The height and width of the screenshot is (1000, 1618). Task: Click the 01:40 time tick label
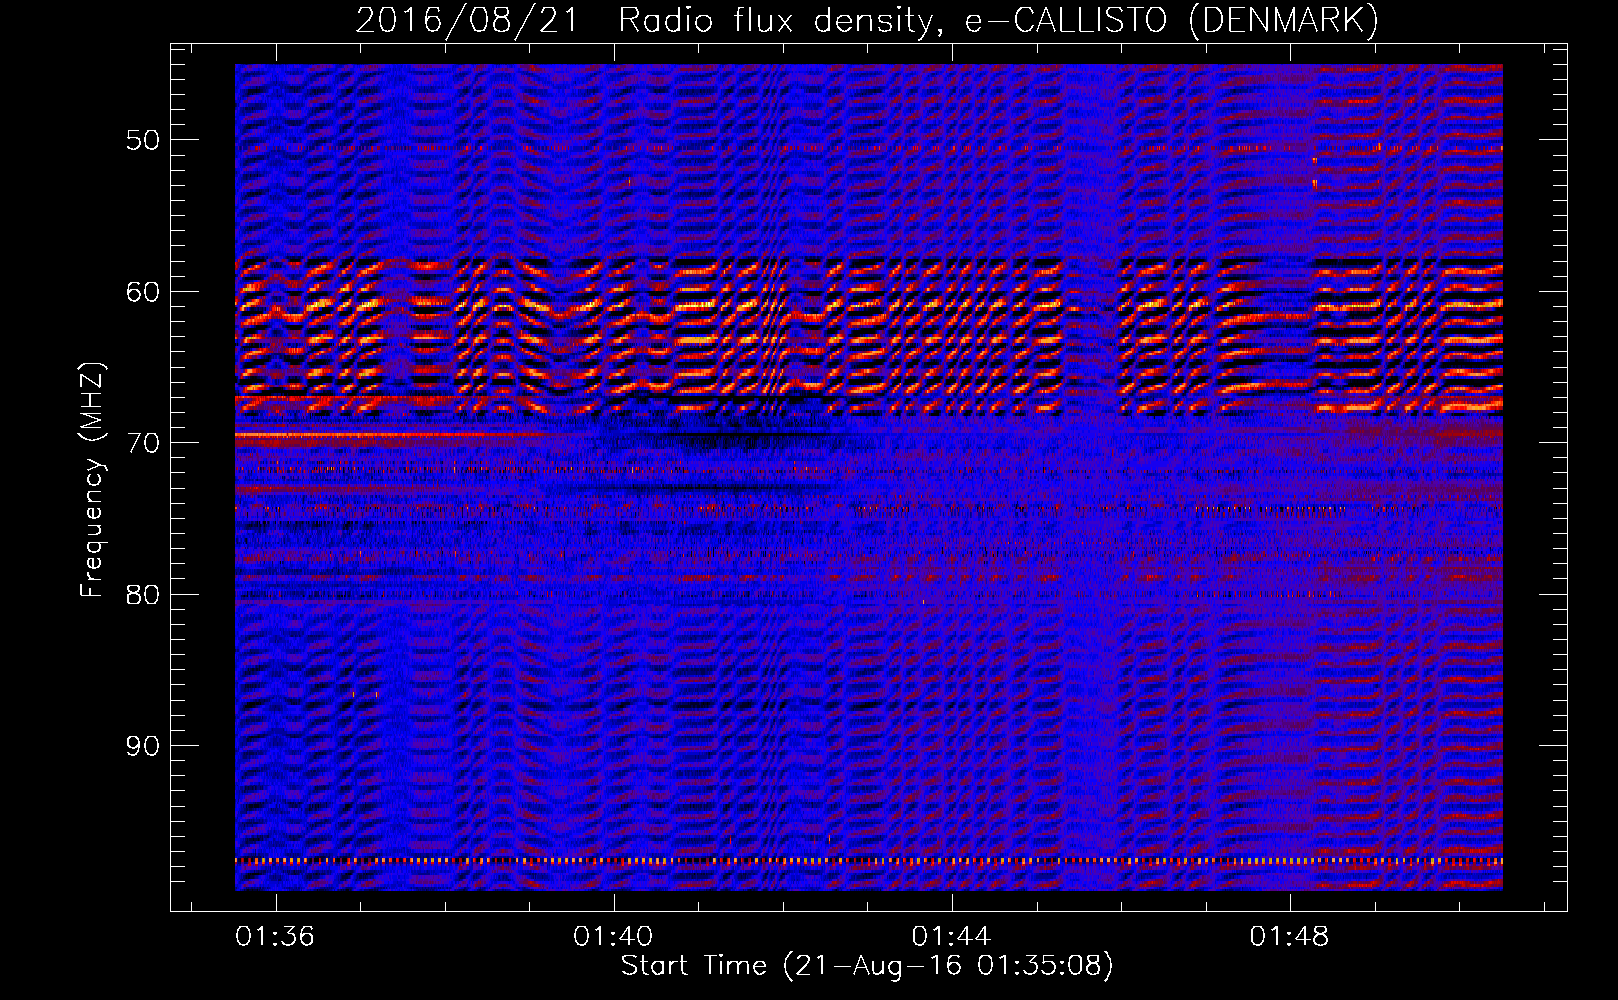tap(613, 936)
